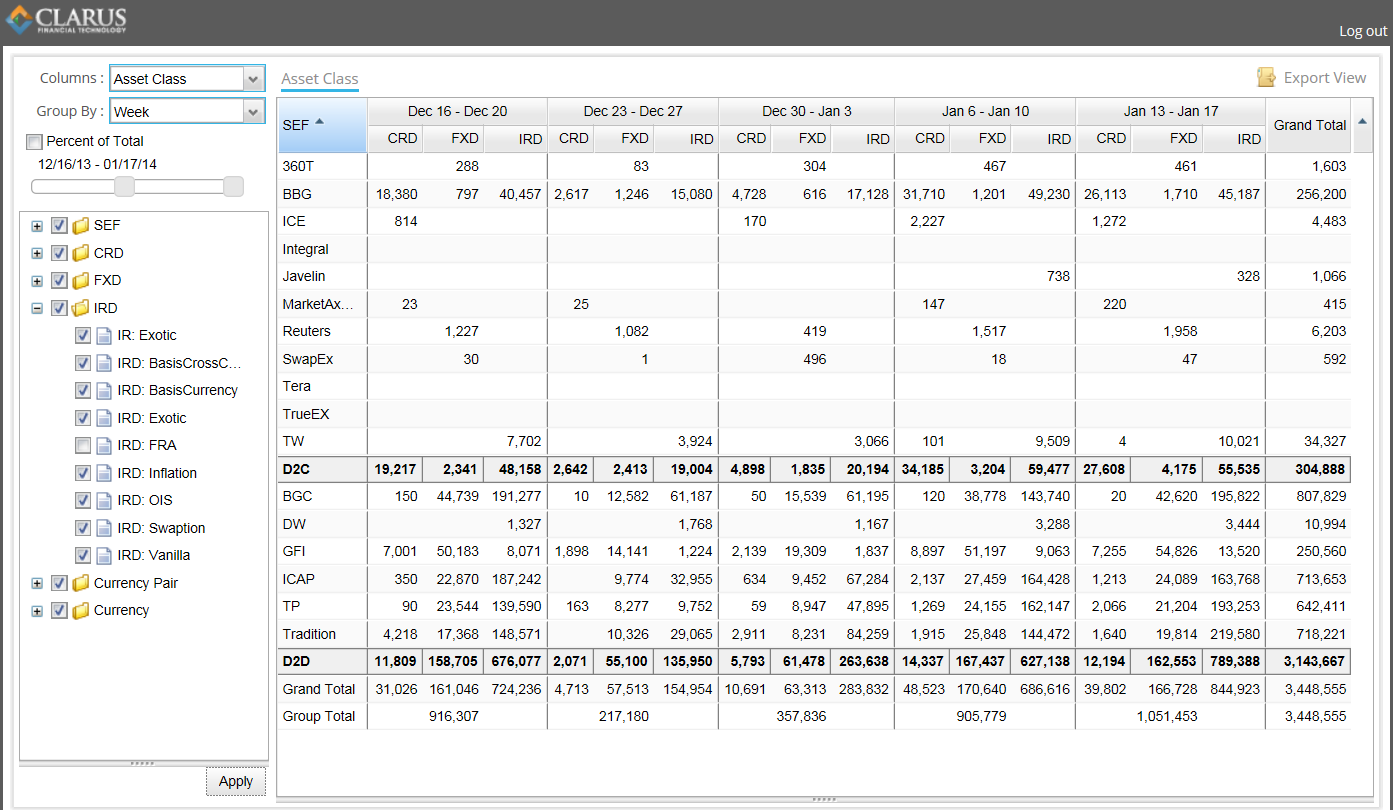1393x810 pixels.
Task: Click the date range slider start handle
Action: pos(125,186)
